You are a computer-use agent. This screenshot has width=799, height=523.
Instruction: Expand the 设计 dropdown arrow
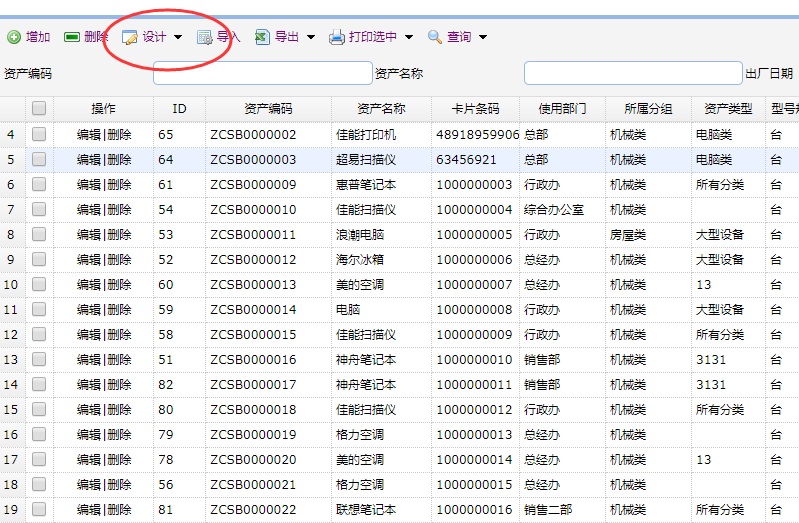pyautogui.click(x=178, y=38)
